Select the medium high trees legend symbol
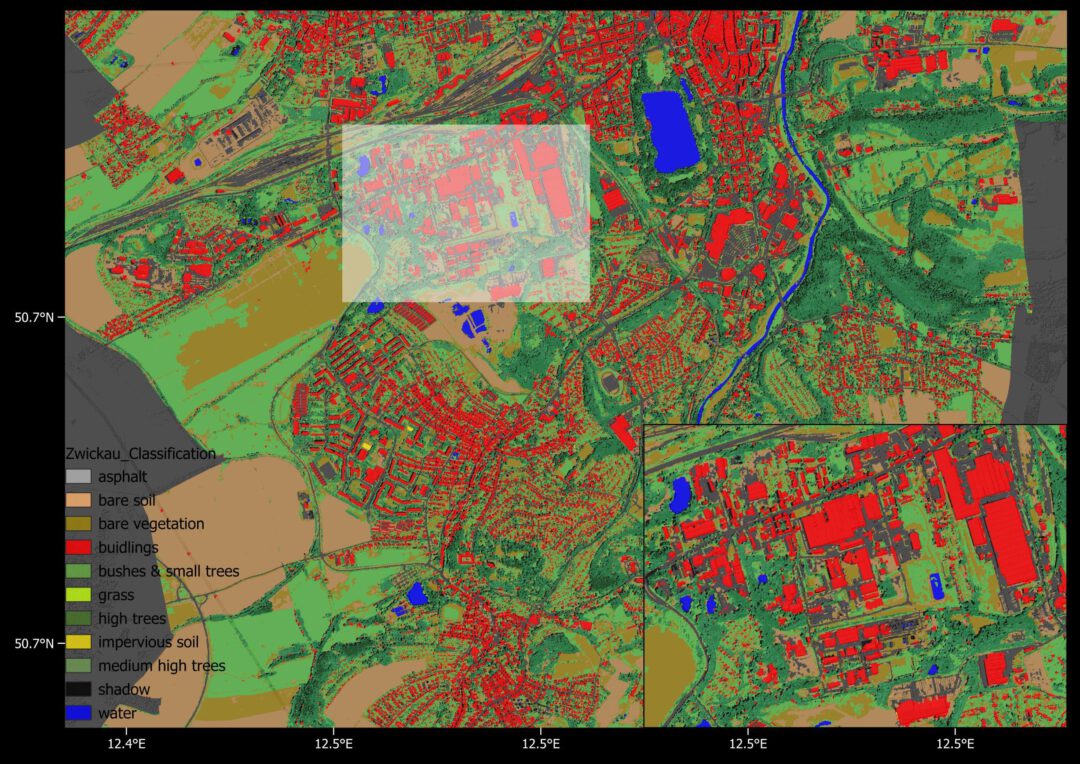Viewport: 1080px width, 764px height. (77, 665)
